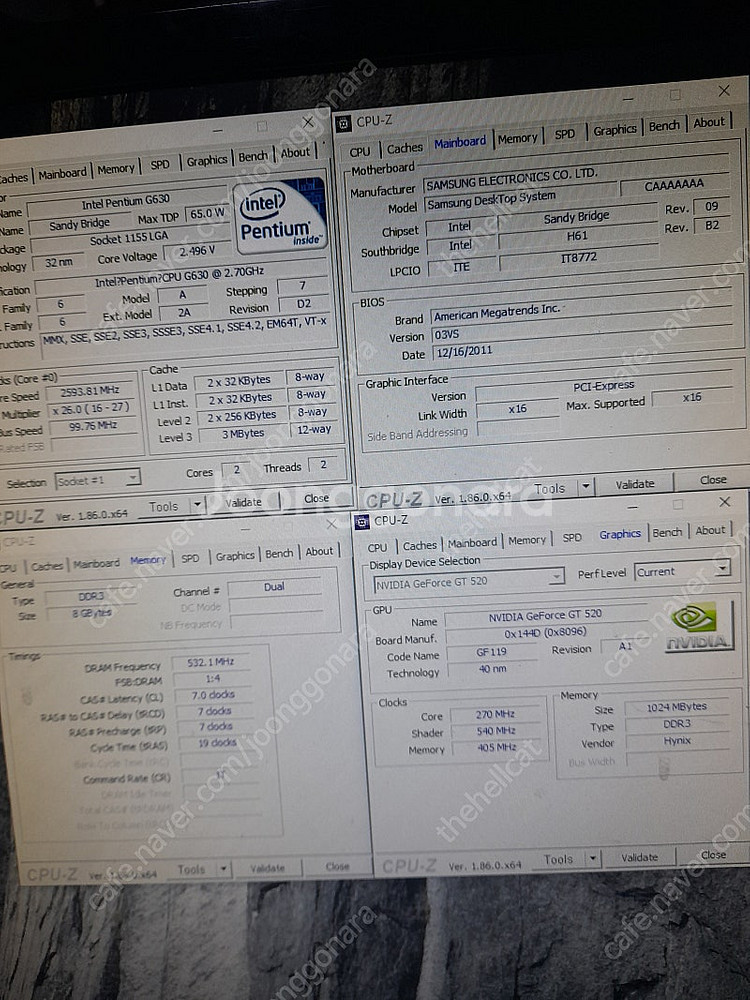Expand Tools arrow in top-left CPU window
750x1000 pixels.
[x=198, y=504]
